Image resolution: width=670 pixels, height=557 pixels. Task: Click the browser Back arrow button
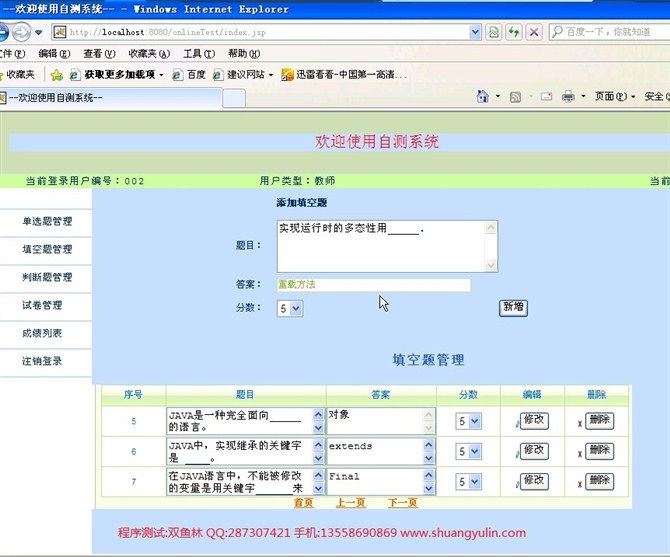click(3, 32)
